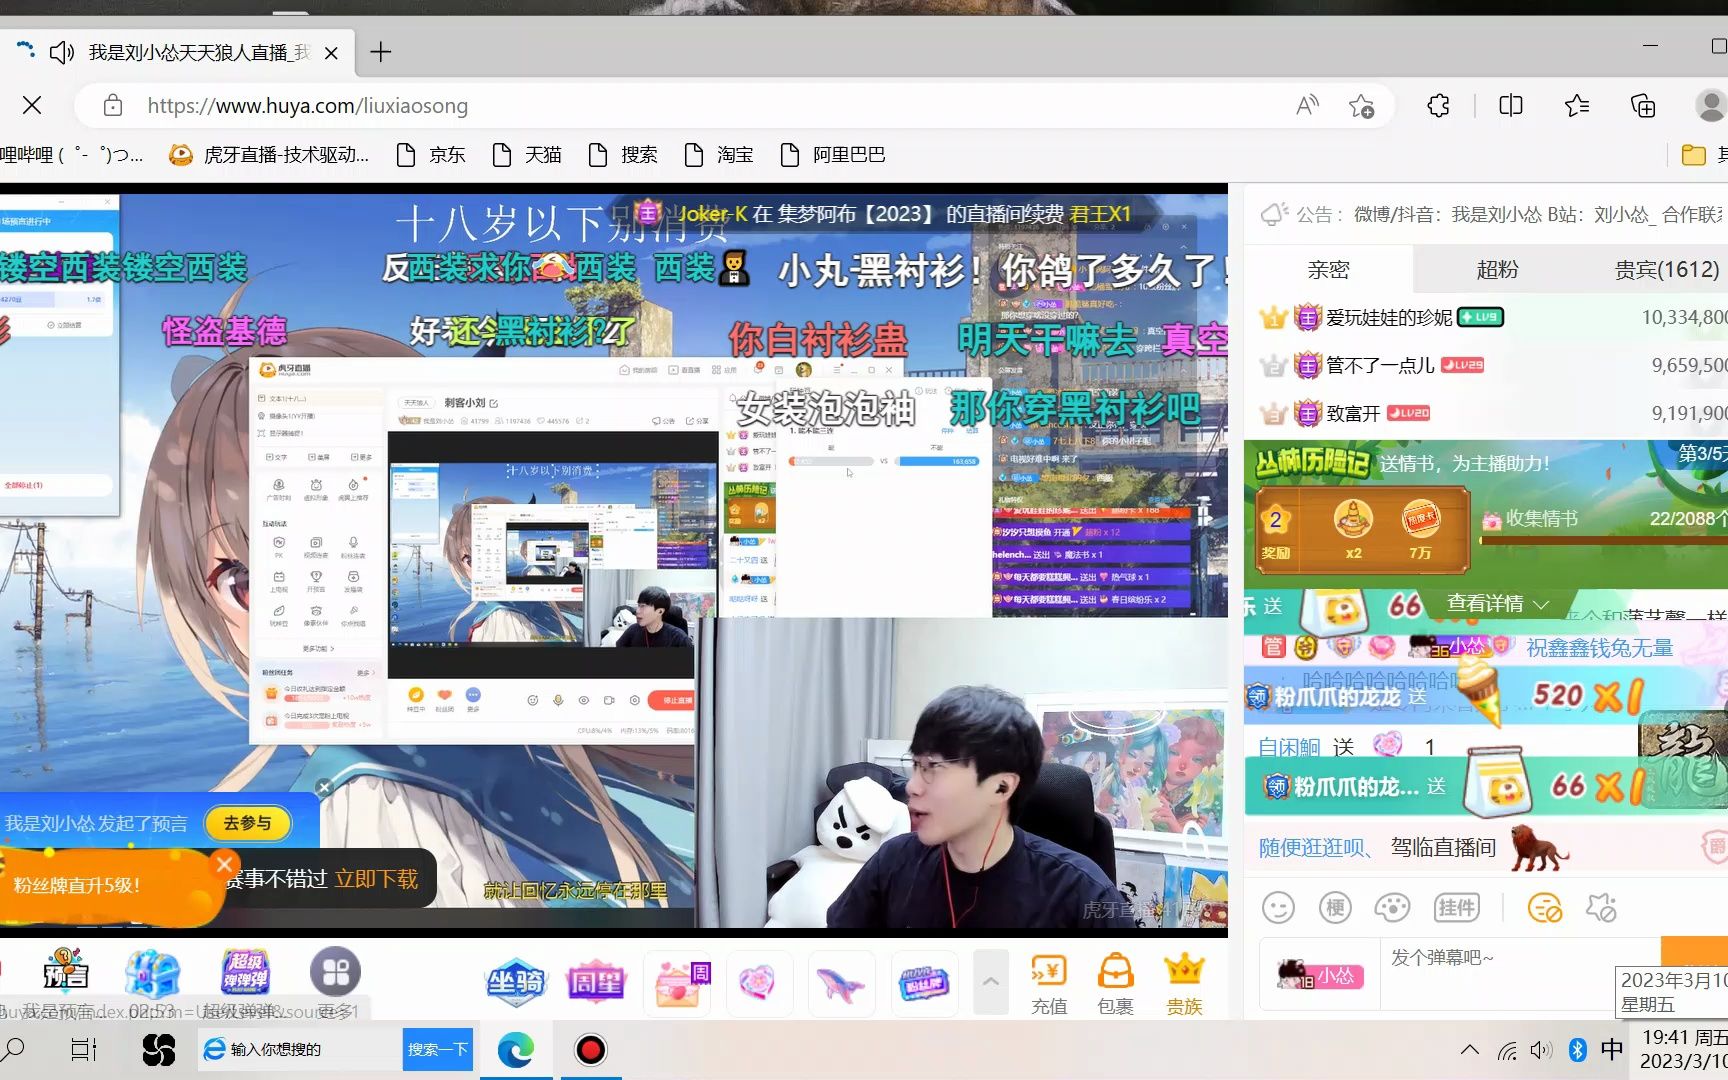Click the 奖励 level 2 reward badge
The height and width of the screenshot is (1080, 1728).
pos(1275,532)
